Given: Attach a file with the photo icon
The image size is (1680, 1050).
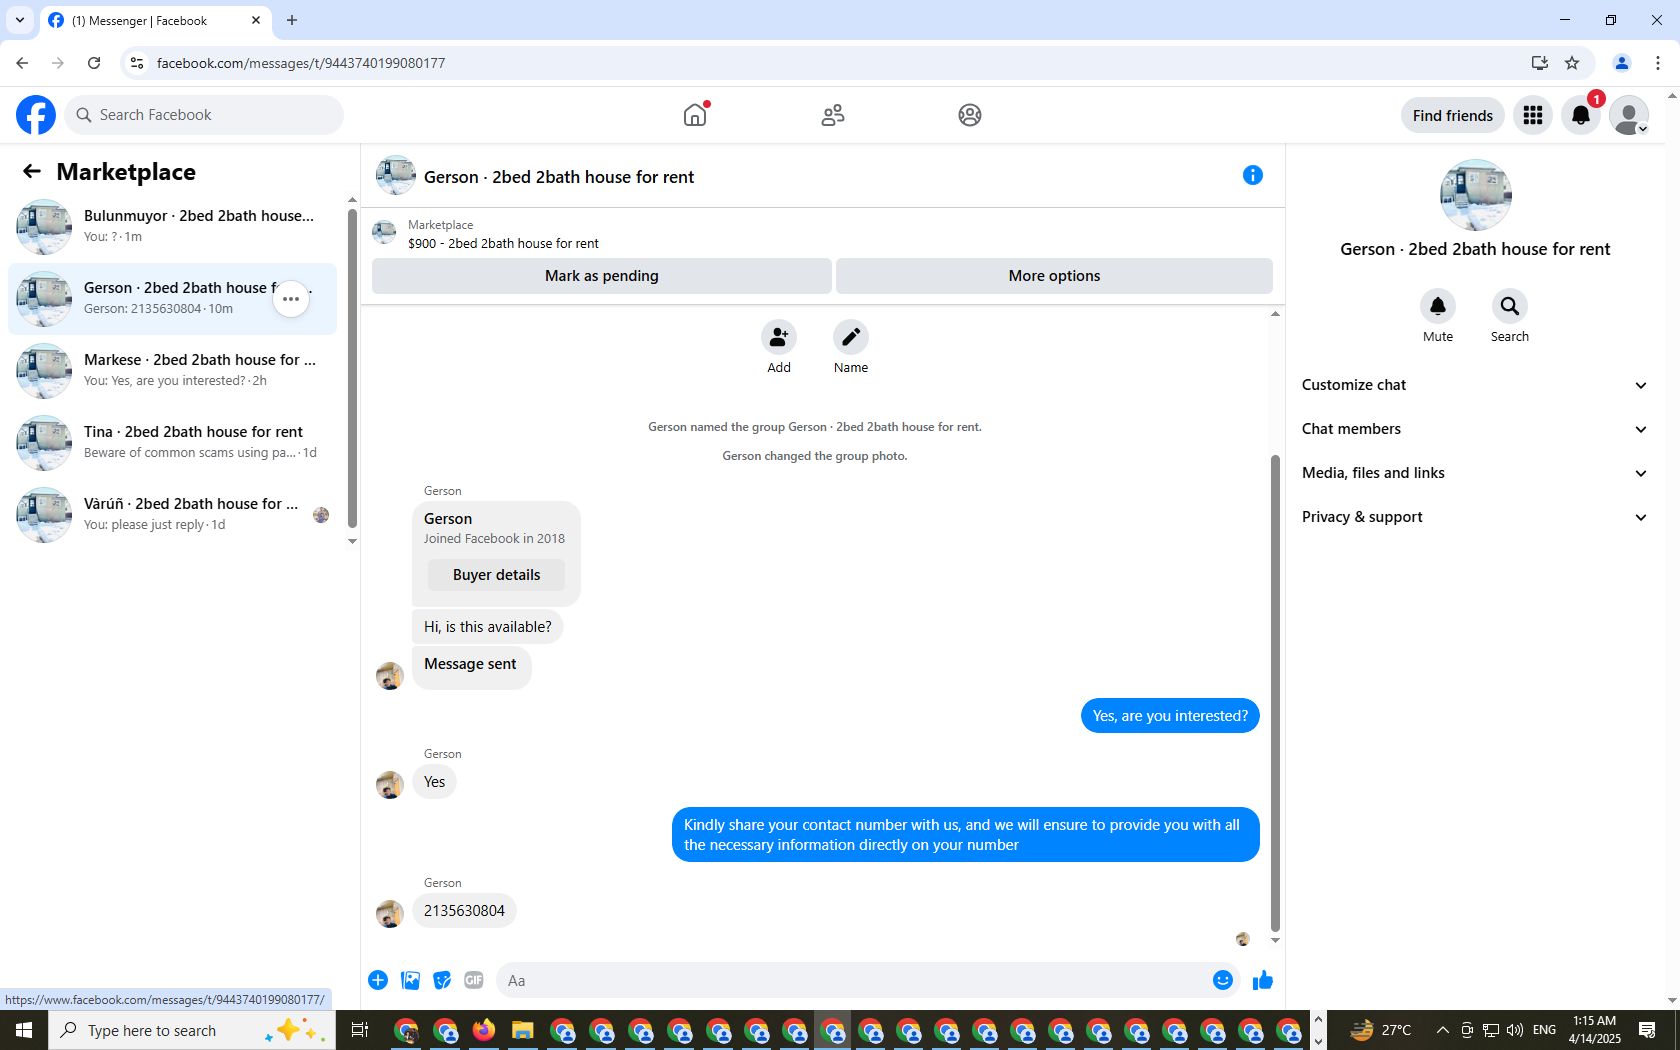Looking at the screenshot, I should pos(410,980).
